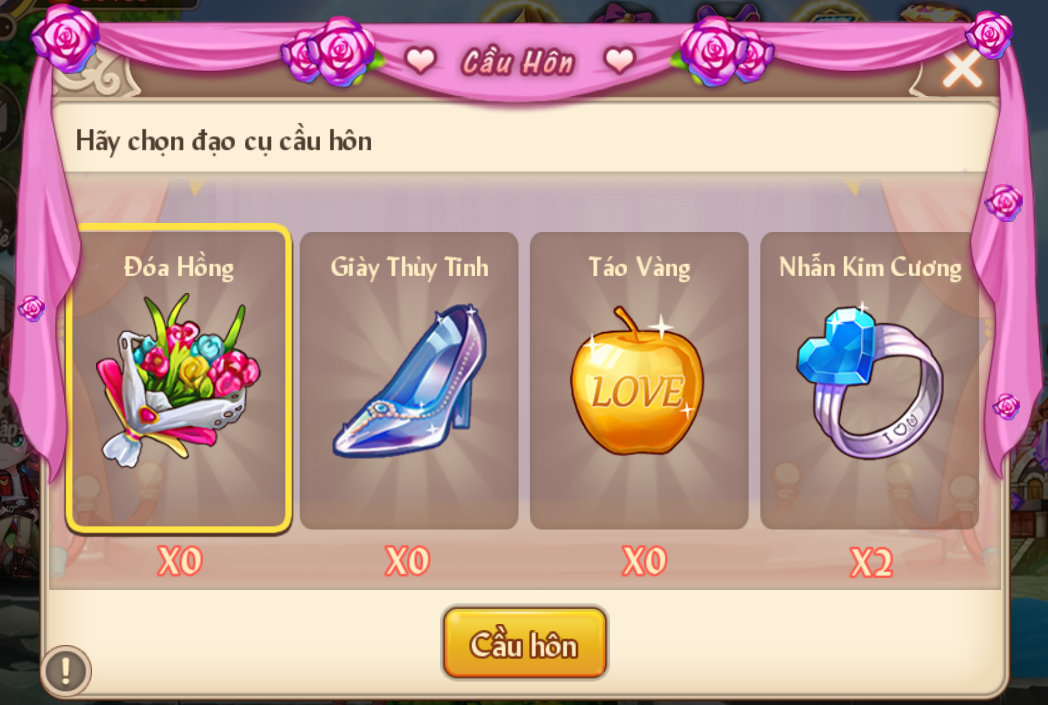
Task: Click the X0 count below Táo Vàng
Action: click(x=644, y=561)
